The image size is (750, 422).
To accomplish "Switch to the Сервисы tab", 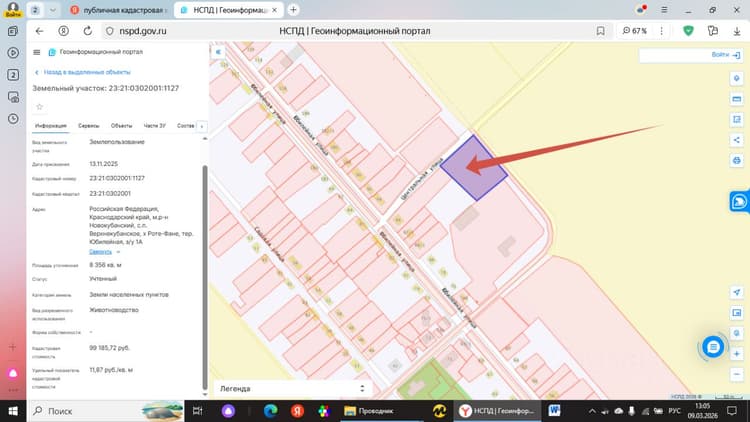I will click(88, 126).
